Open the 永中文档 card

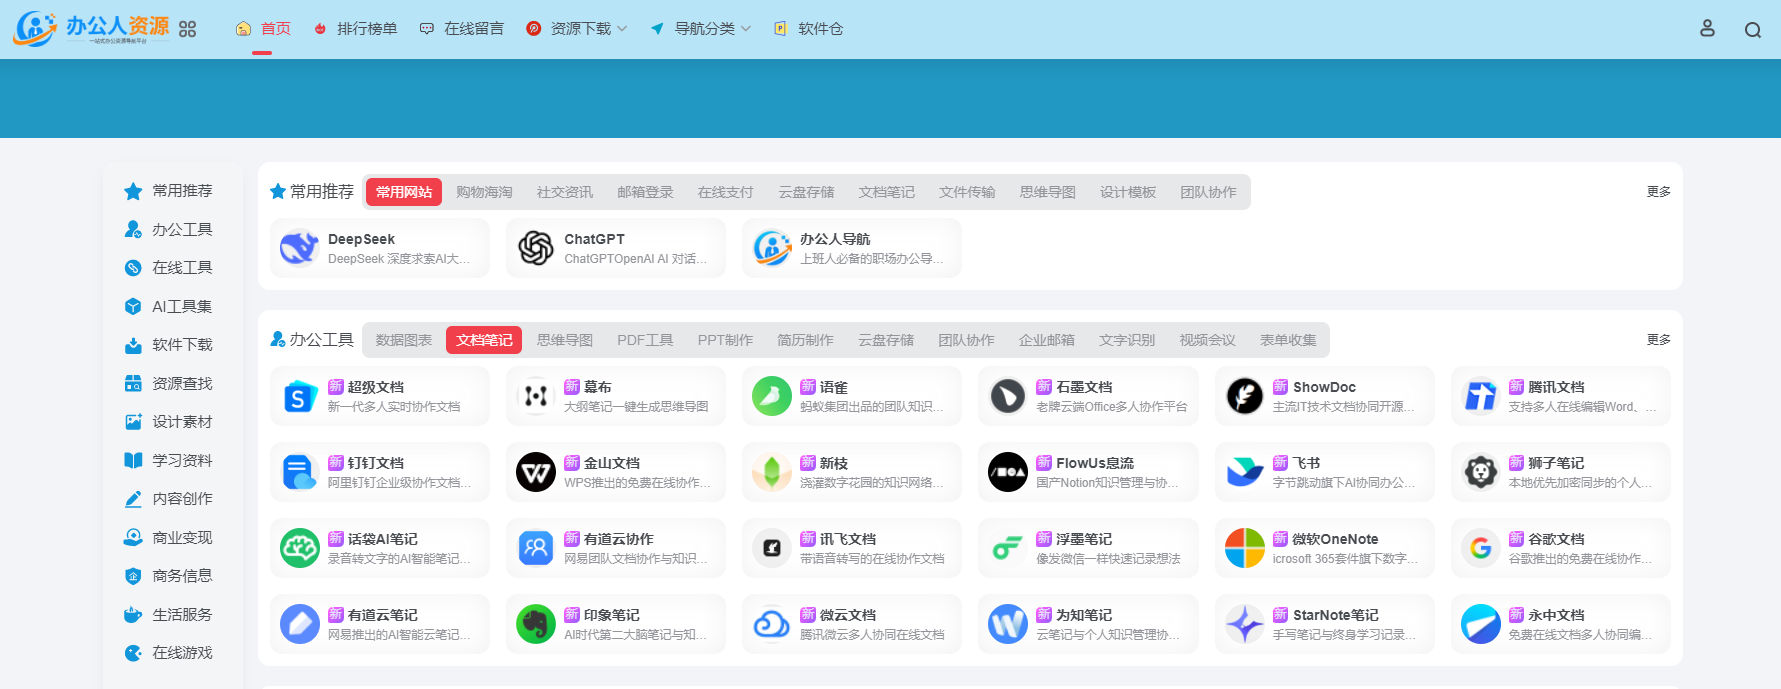point(1561,624)
